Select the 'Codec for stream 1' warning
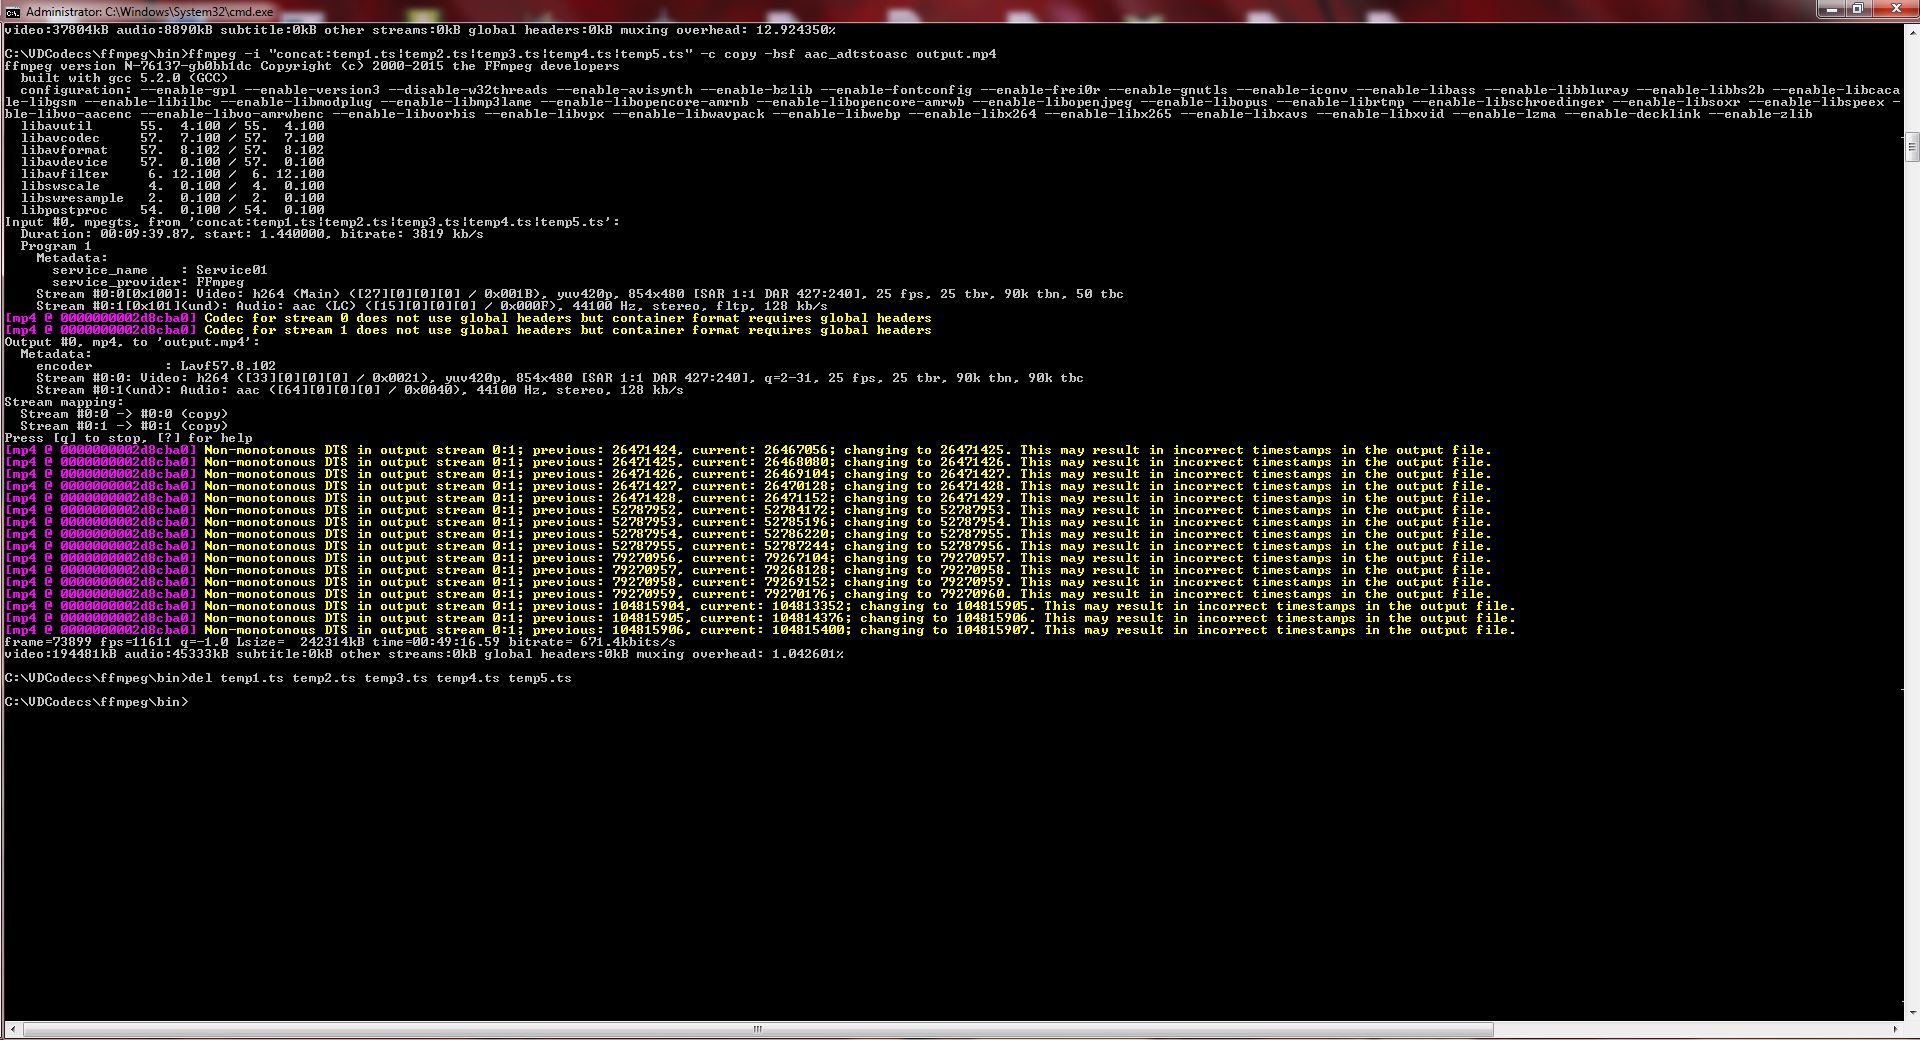The width and height of the screenshot is (1920, 1040). click(468, 330)
